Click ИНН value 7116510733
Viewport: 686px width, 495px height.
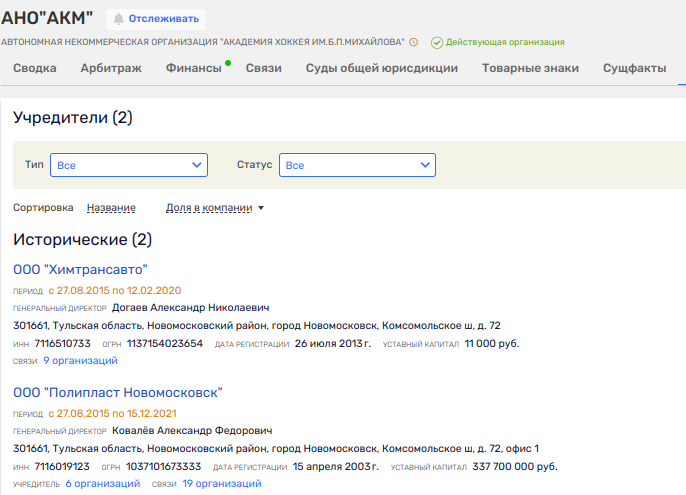63,344
